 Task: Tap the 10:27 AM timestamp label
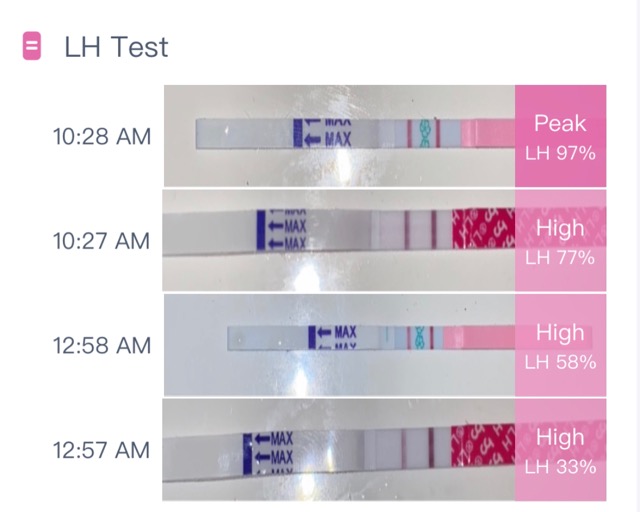[102, 241]
